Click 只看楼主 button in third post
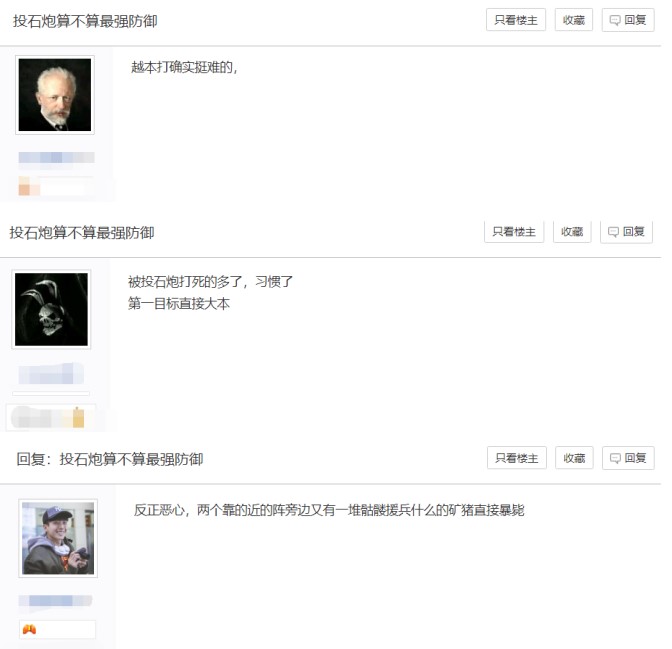The height and width of the screenshot is (649, 672). coord(516,458)
